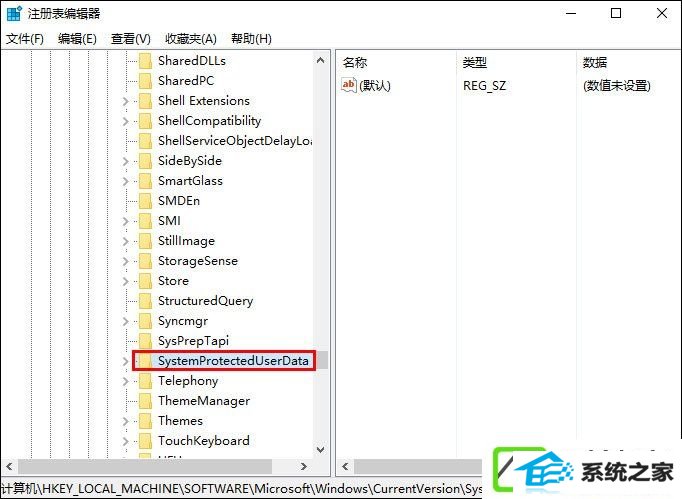Open the 文件(F) menu
Screen dimensions: 682x499
(25, 39)
